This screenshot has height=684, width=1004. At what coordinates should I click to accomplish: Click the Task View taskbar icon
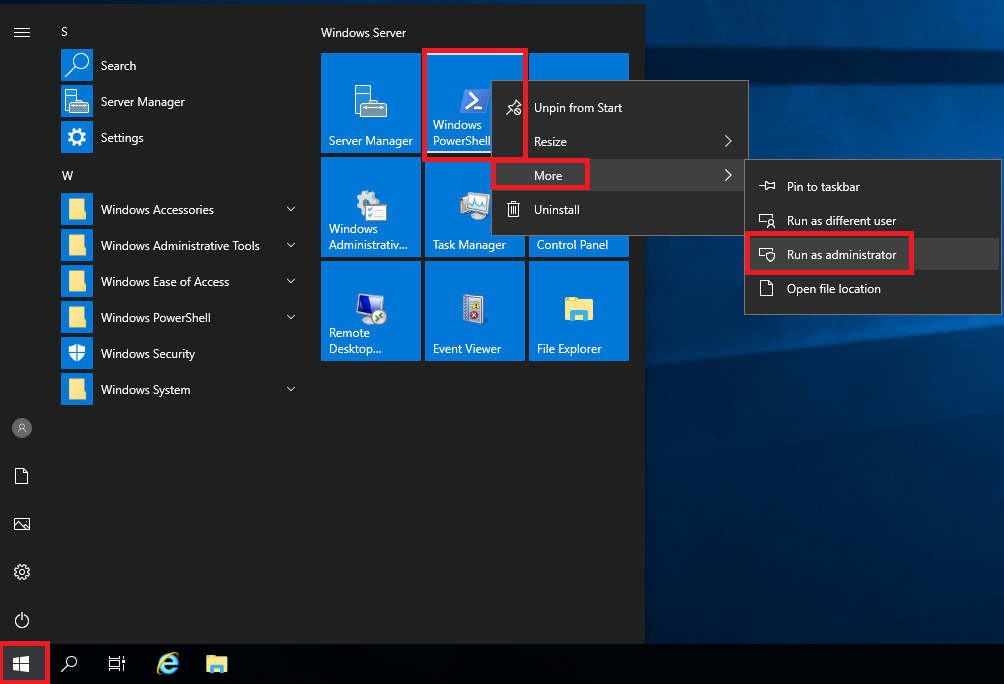[117, 663]
